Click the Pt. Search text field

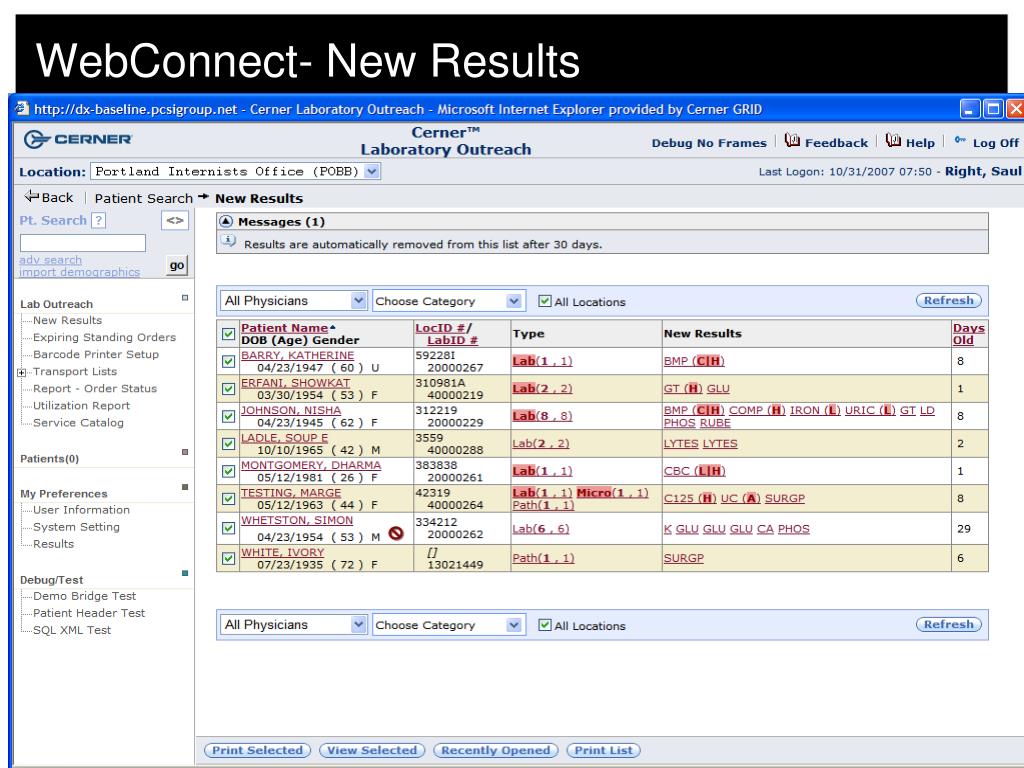coord(82,243)
